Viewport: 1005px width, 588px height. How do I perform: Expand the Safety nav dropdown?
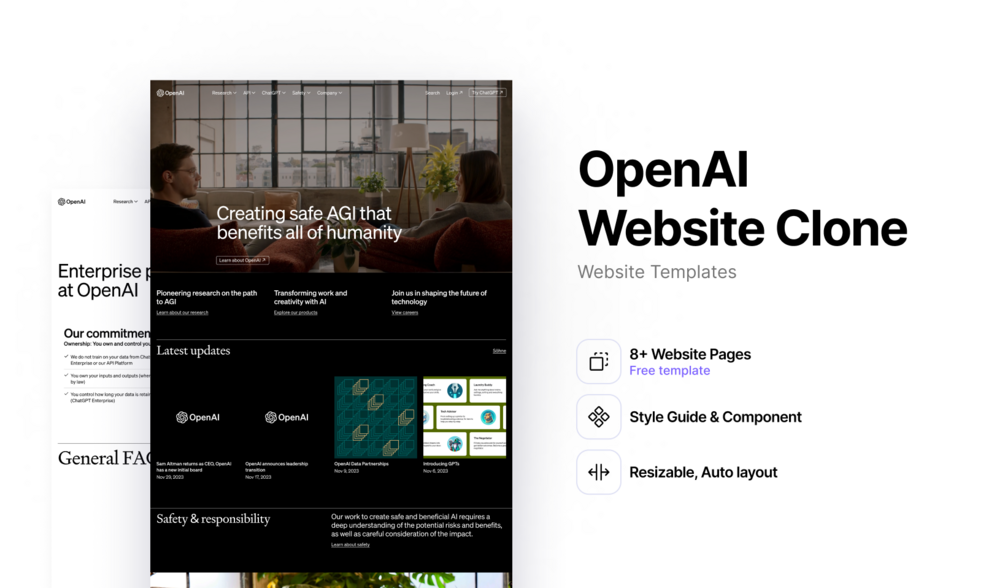point(301,93)
